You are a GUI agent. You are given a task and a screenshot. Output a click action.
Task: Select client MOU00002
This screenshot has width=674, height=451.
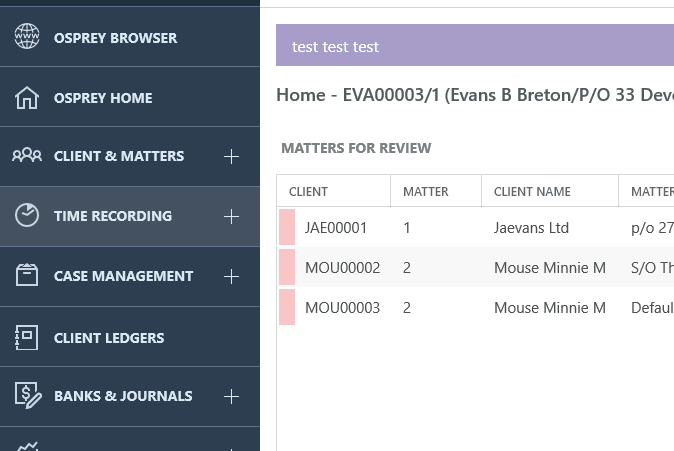[x=343, y=268]
